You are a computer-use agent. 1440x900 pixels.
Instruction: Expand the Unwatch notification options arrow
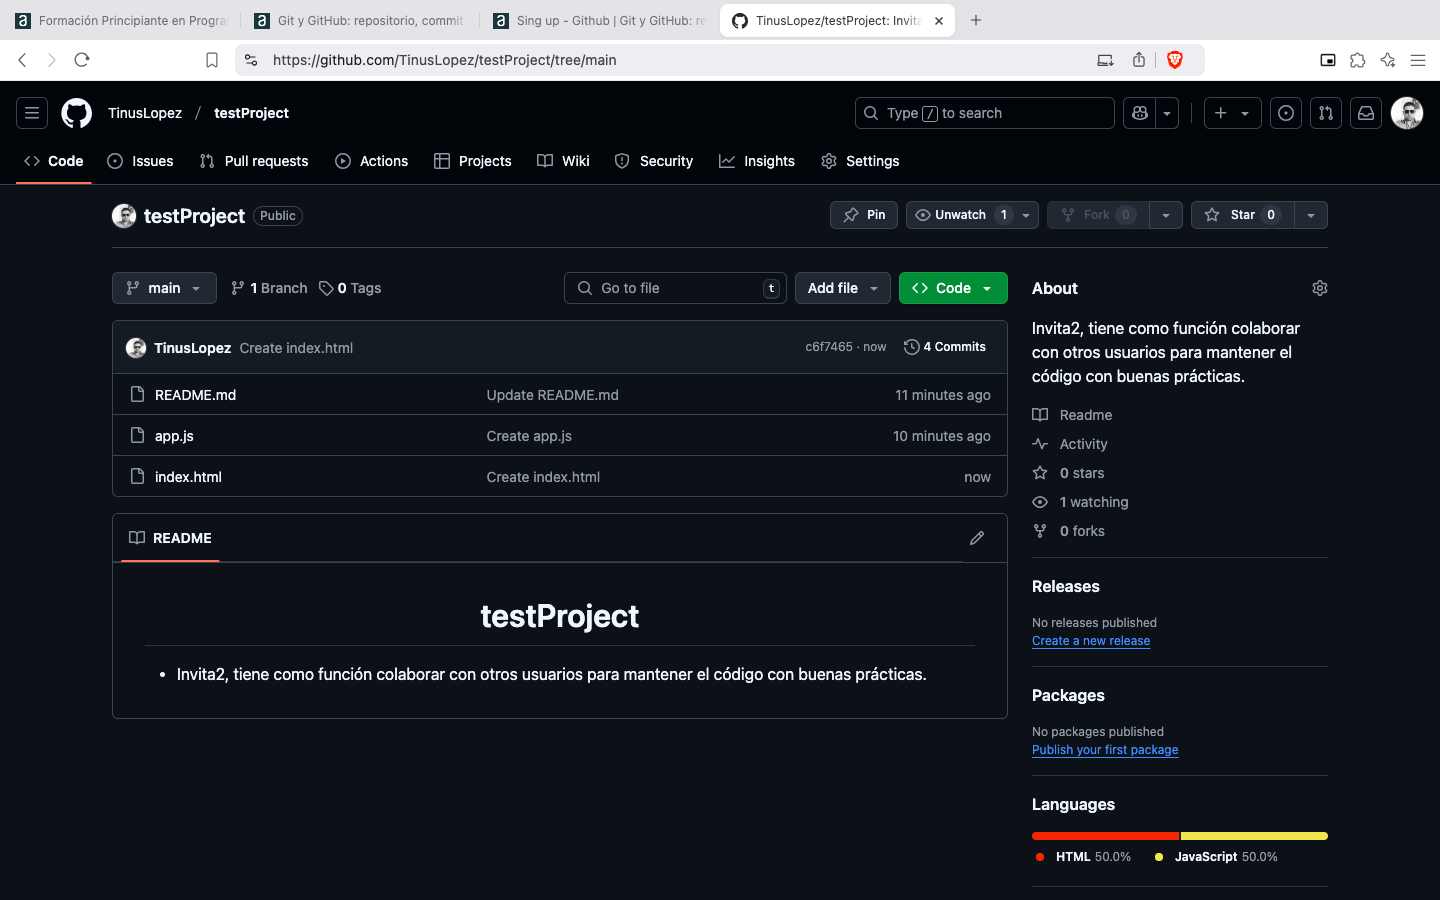1026,215
